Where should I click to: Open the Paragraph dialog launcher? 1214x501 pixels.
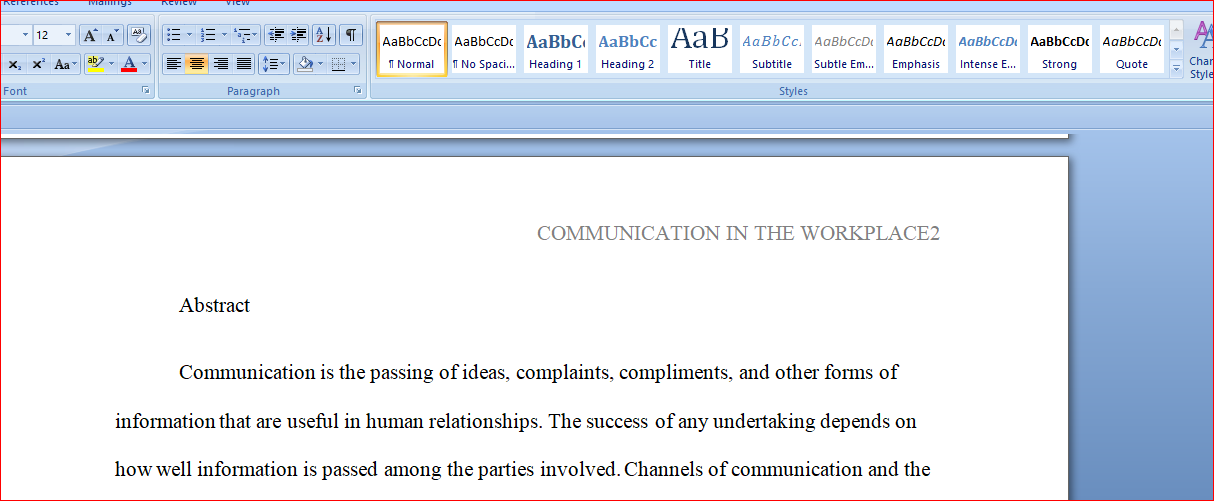click(358, 90)
